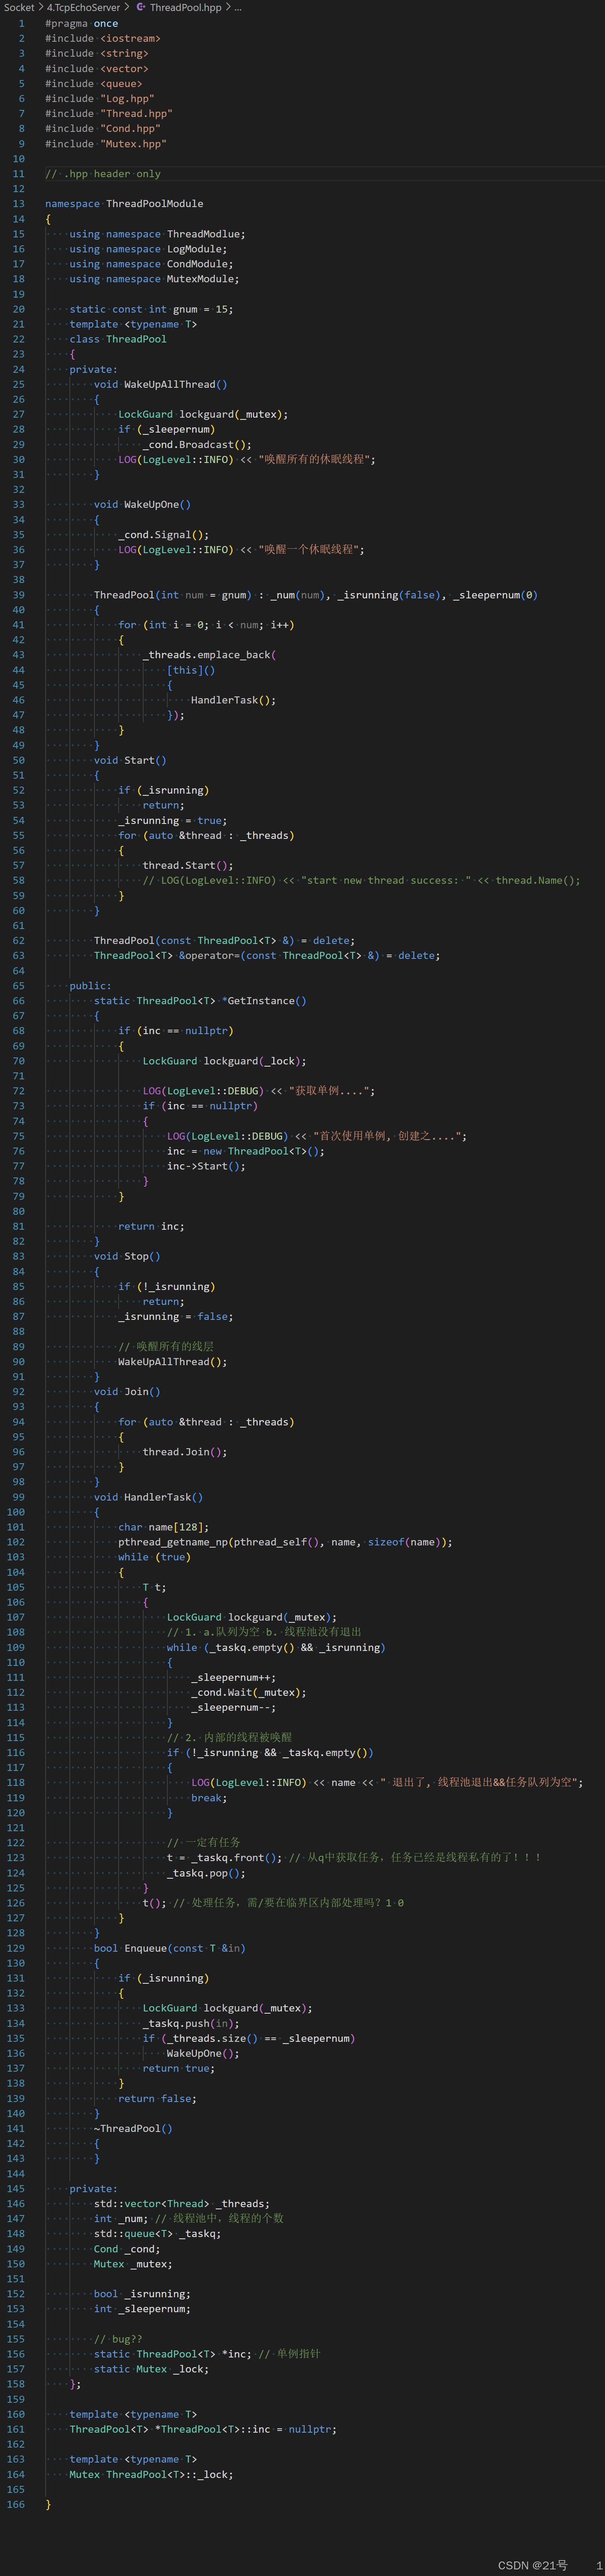Click 'void WakeUpAllThread()' definition
Screen dimensions: 605x2576
[161, 384]
